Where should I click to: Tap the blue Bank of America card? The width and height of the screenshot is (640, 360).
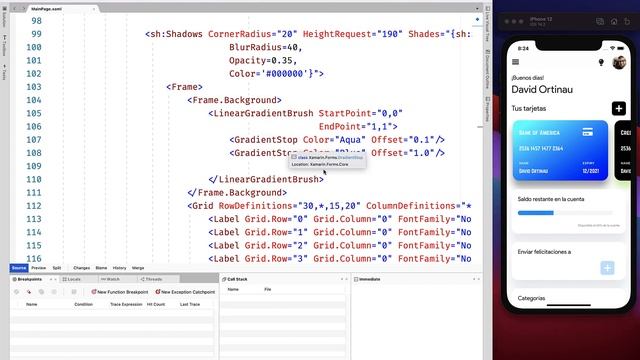(560, 150)
